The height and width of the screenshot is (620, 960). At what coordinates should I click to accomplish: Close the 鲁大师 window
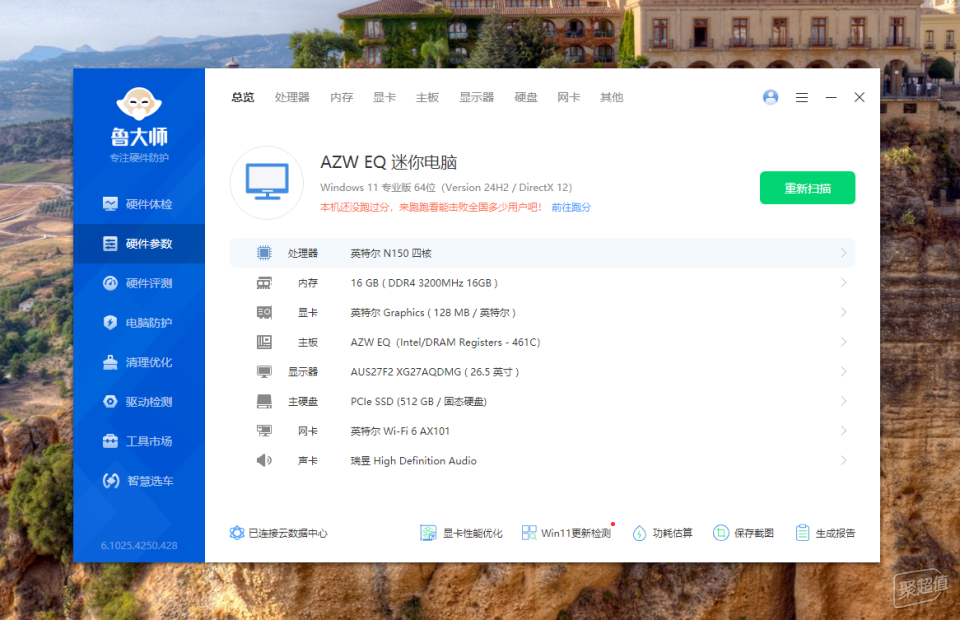(x=859, y=97)
